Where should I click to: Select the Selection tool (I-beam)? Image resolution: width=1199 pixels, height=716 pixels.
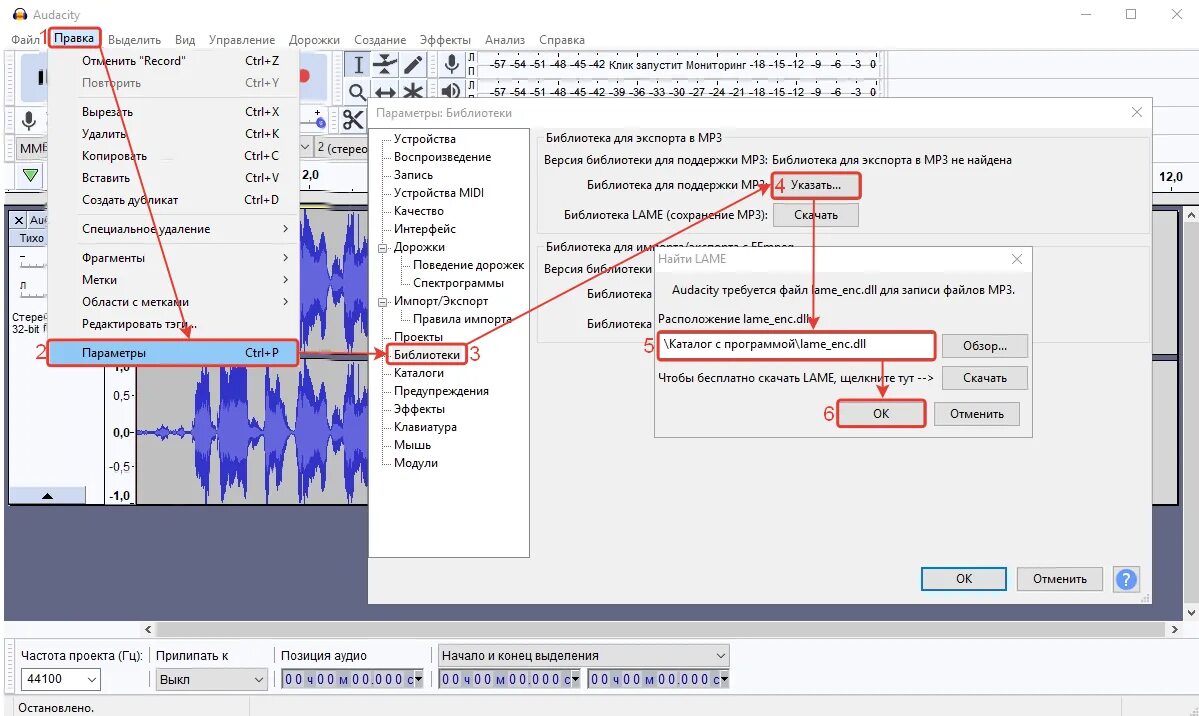[x=357, y=62]
